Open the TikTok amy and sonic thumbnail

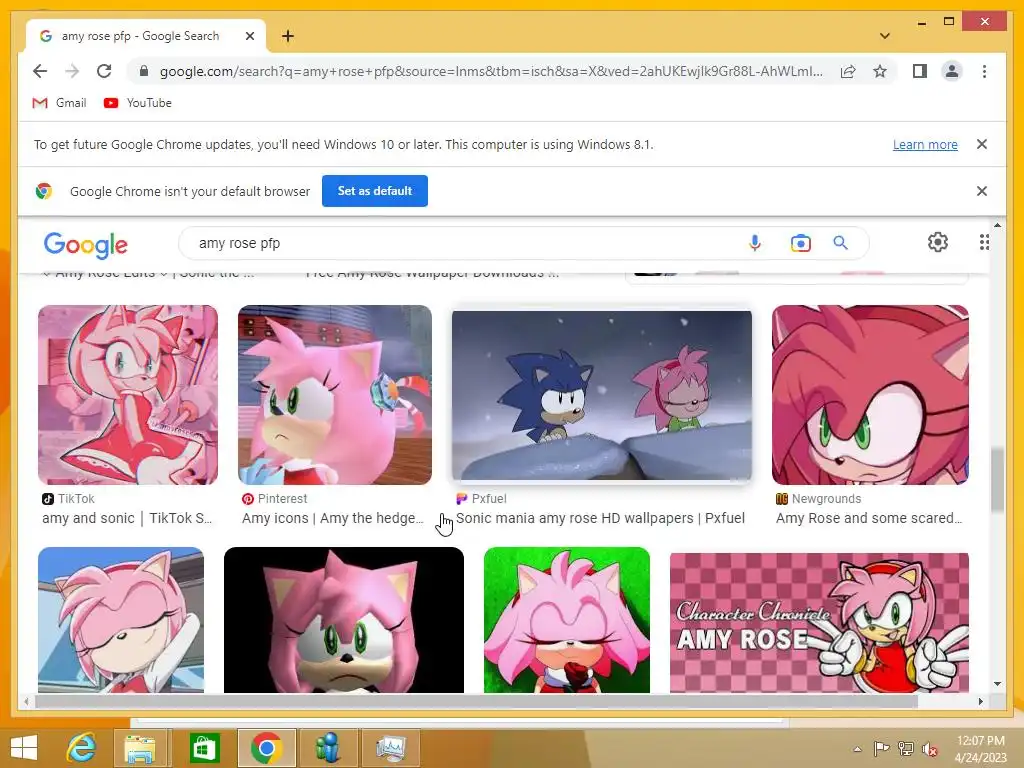point(128,394)
